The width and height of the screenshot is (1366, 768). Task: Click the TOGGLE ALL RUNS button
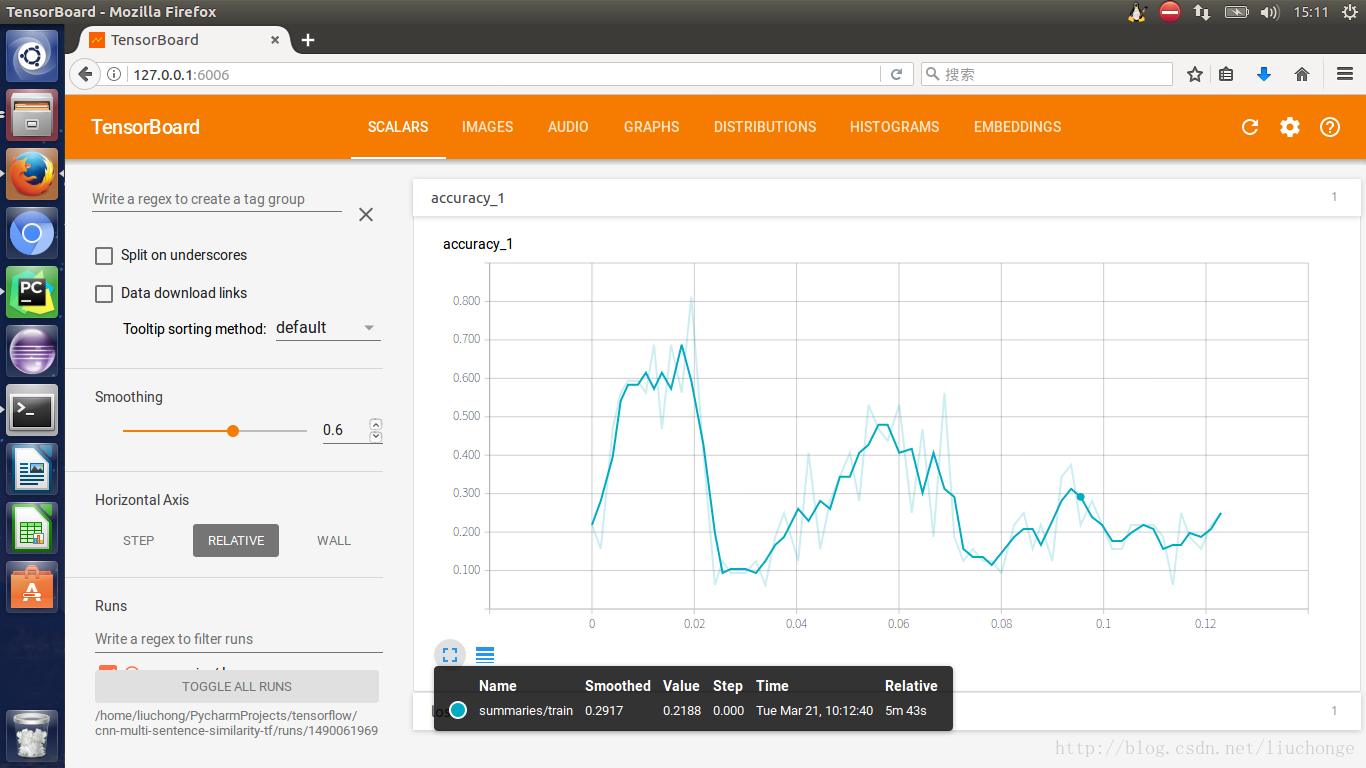(x=237, y=687)
